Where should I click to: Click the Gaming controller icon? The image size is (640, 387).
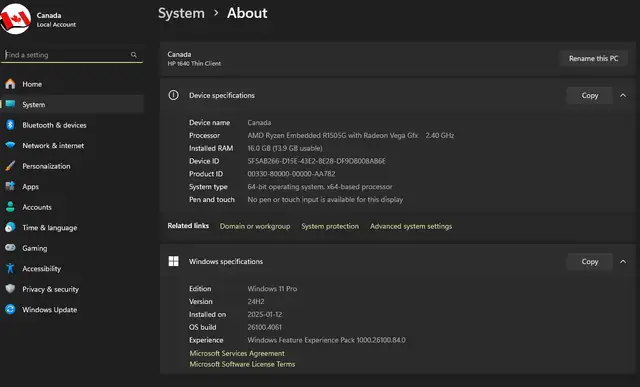click(x=10, y=247)
